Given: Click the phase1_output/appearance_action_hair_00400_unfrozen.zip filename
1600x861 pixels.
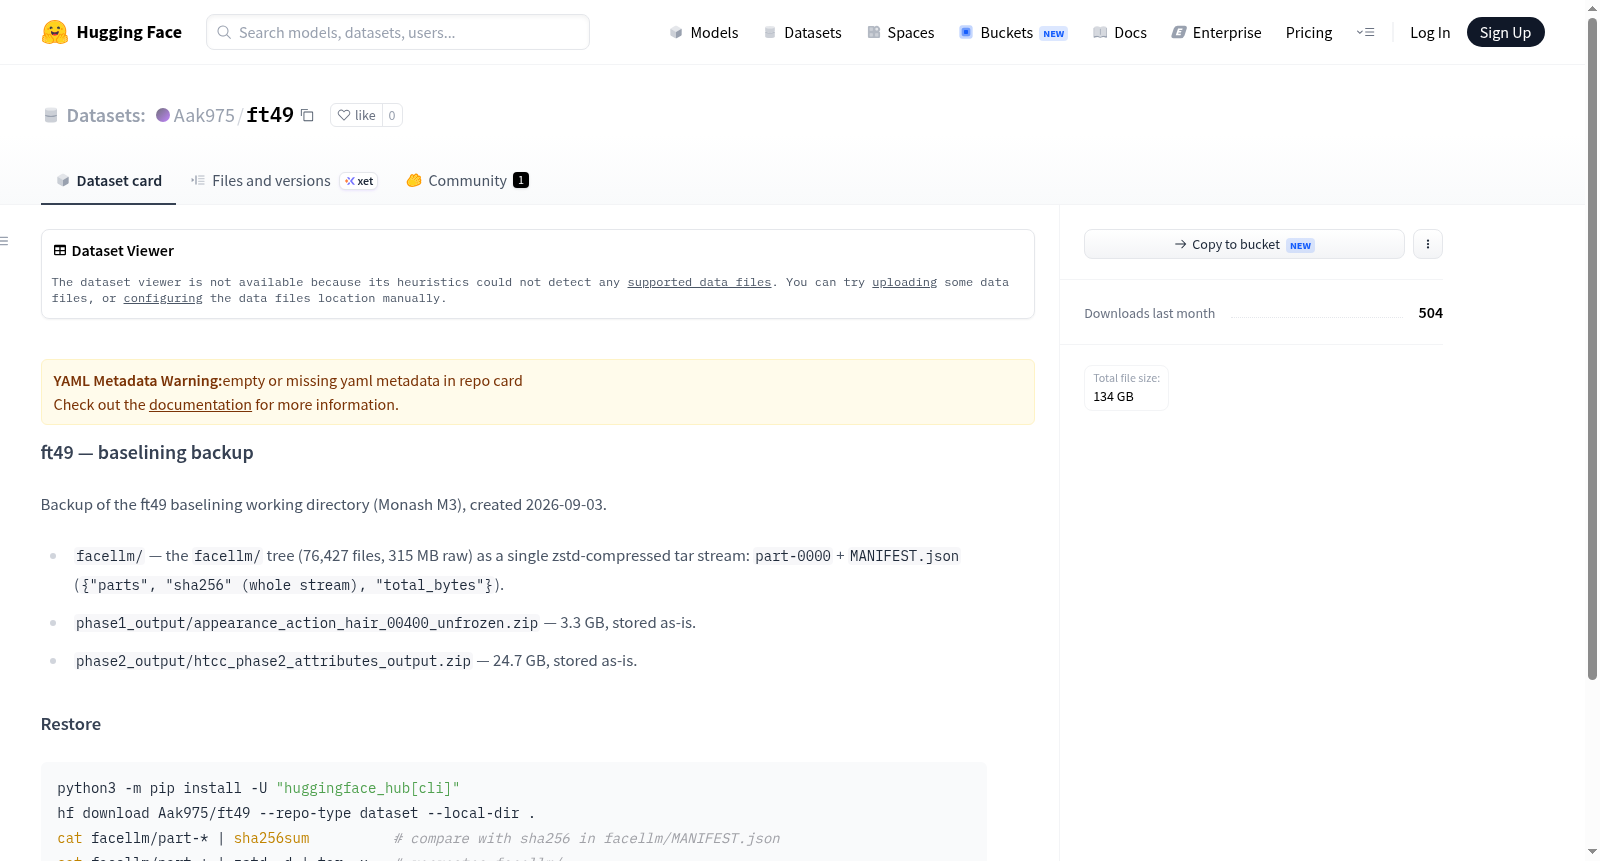Looking at the screenshot, I should [307, 623].
